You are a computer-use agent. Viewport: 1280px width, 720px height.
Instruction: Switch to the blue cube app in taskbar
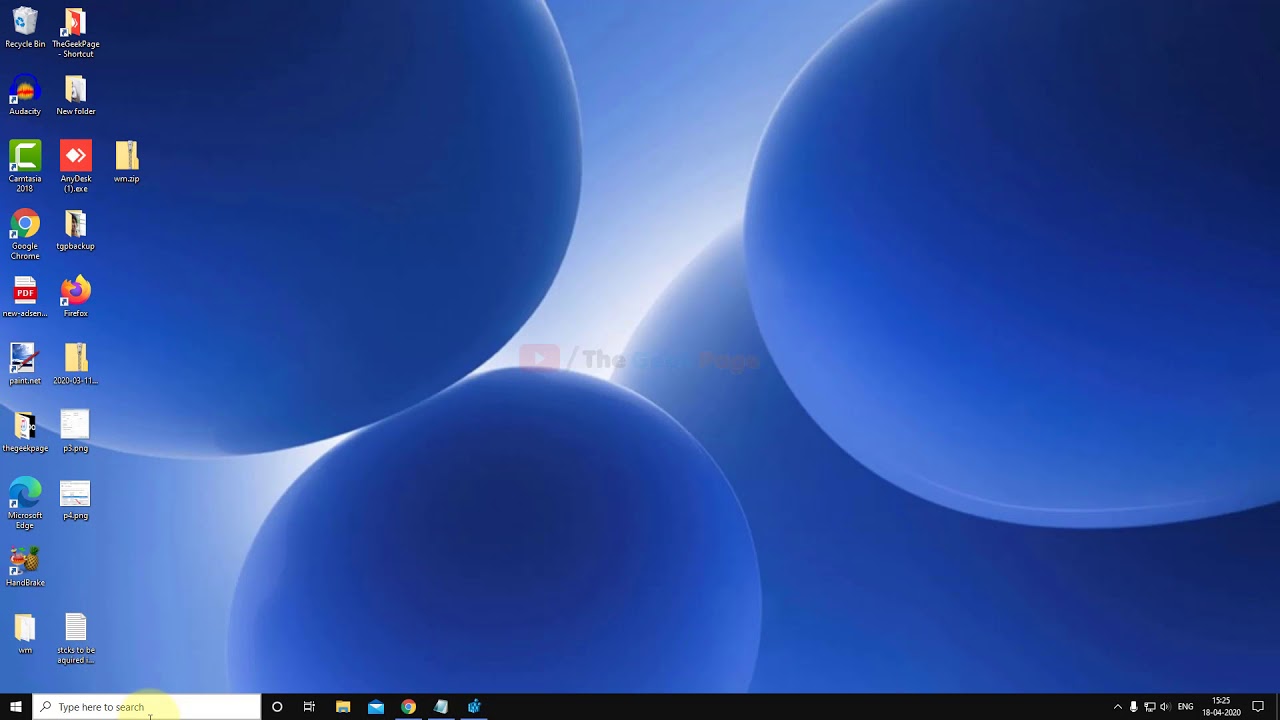pyautogui.click(x=474, y=707)
